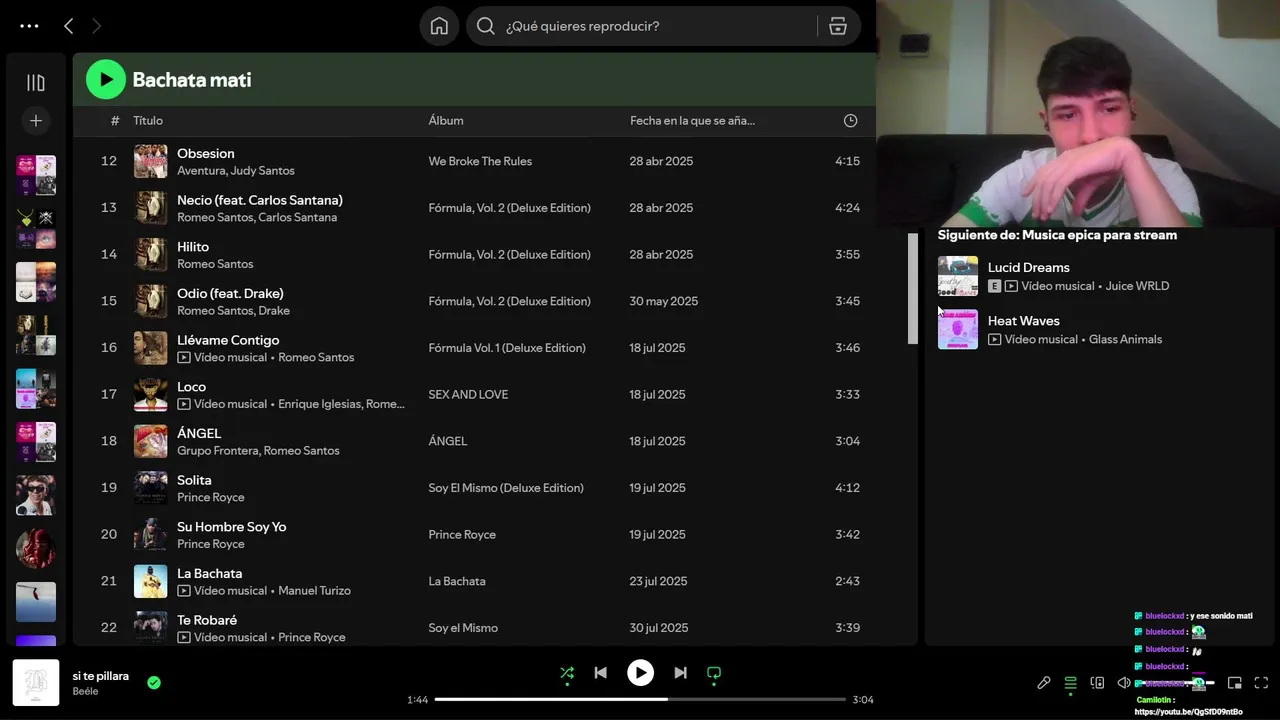Open album Fórmula Vol. 1 (Deluxe Edition)

click(x=507, y=348)
